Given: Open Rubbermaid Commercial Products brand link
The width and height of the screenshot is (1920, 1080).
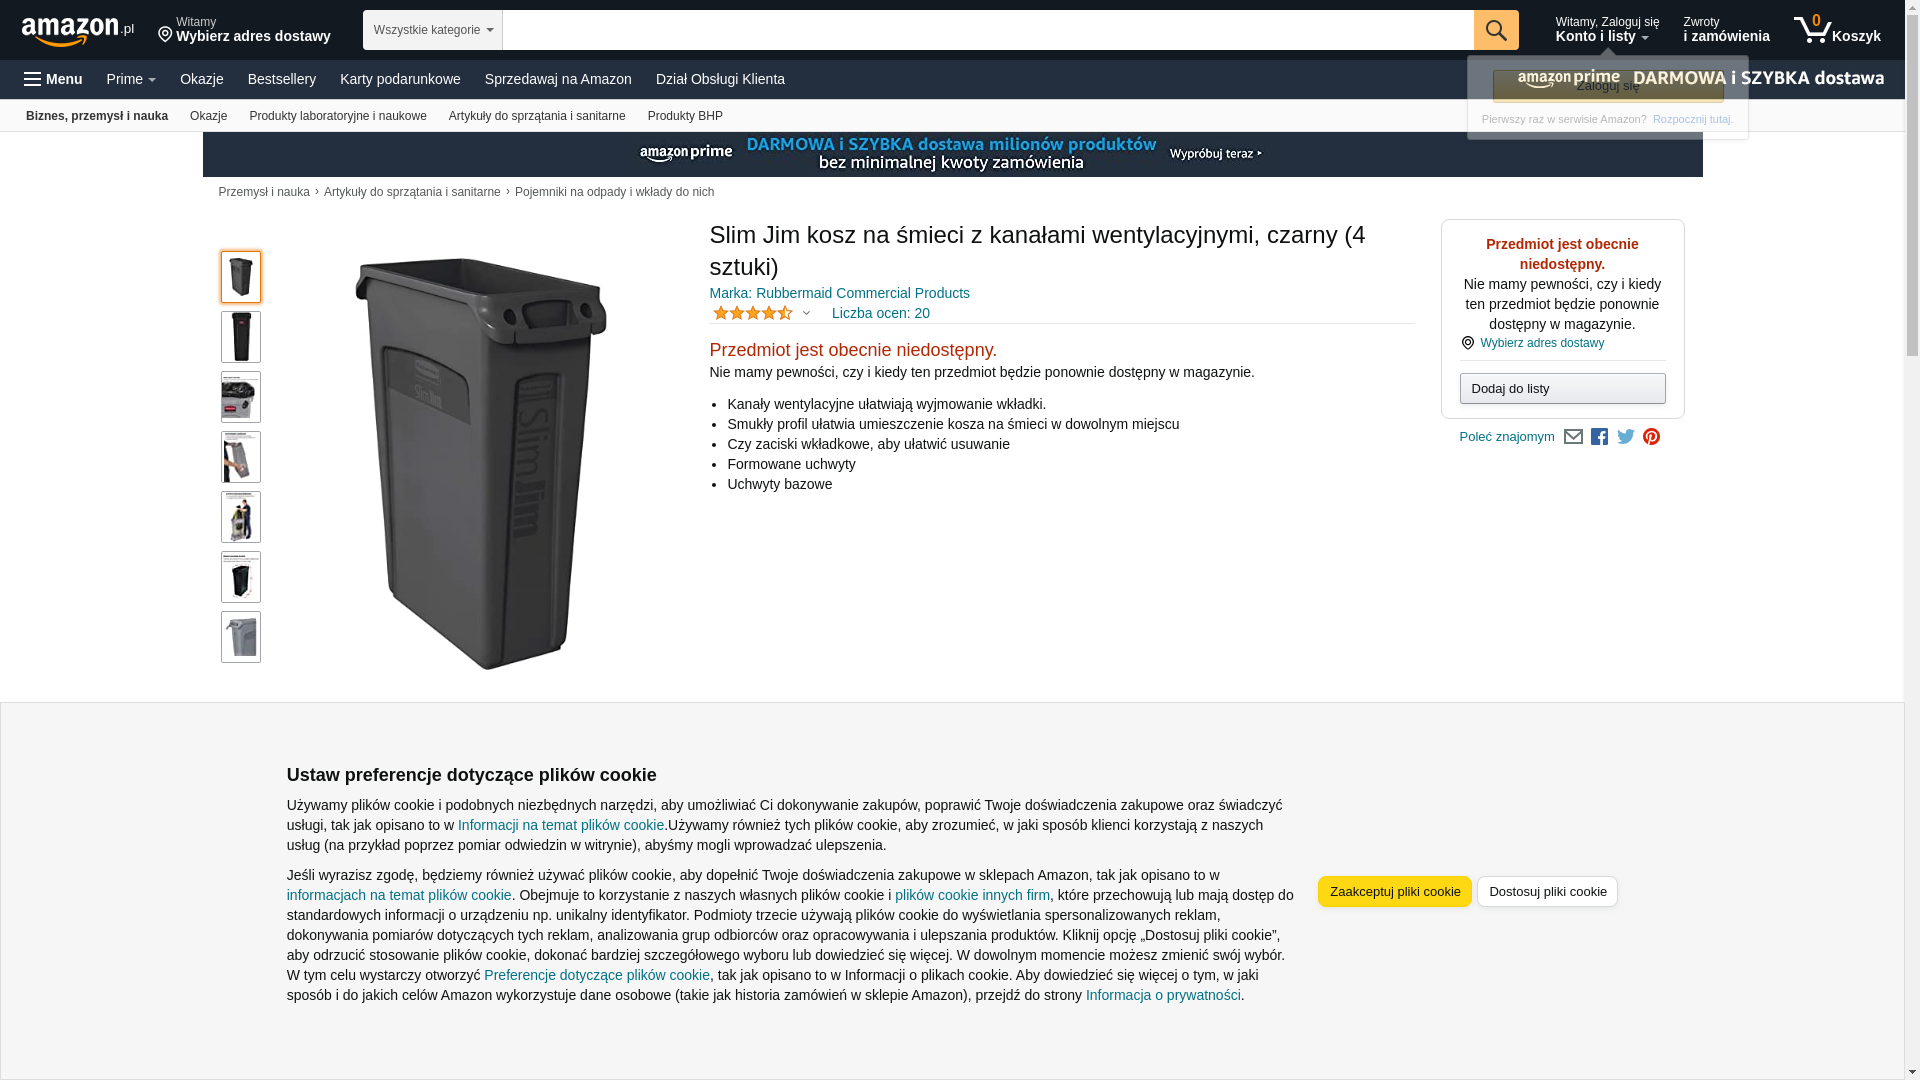Looking at the screenshot, I should tap(839, 293).
